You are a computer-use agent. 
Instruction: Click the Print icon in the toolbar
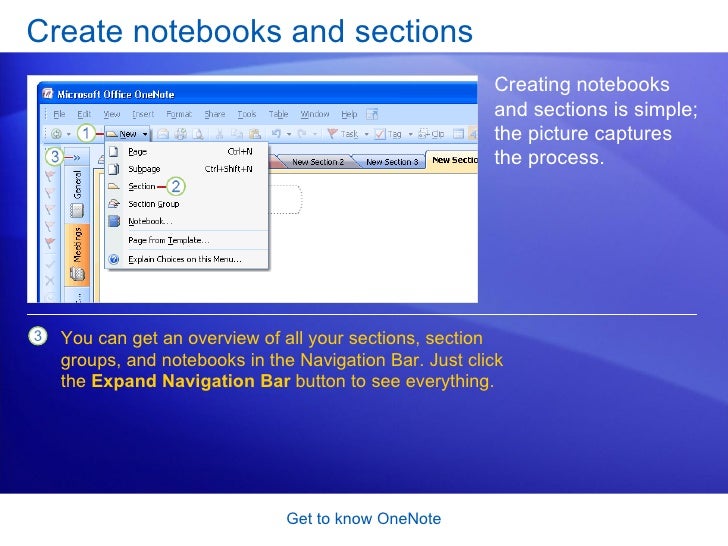click(x=181, y=134)
